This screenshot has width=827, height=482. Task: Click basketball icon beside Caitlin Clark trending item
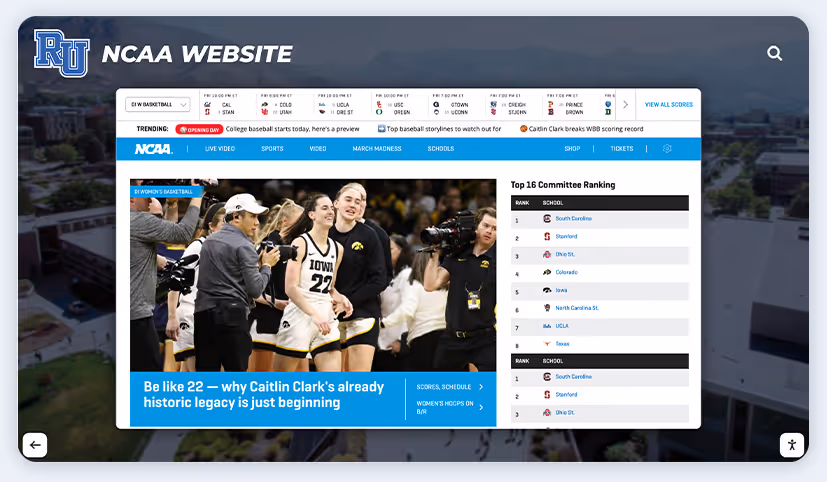[x=523, y=129]
